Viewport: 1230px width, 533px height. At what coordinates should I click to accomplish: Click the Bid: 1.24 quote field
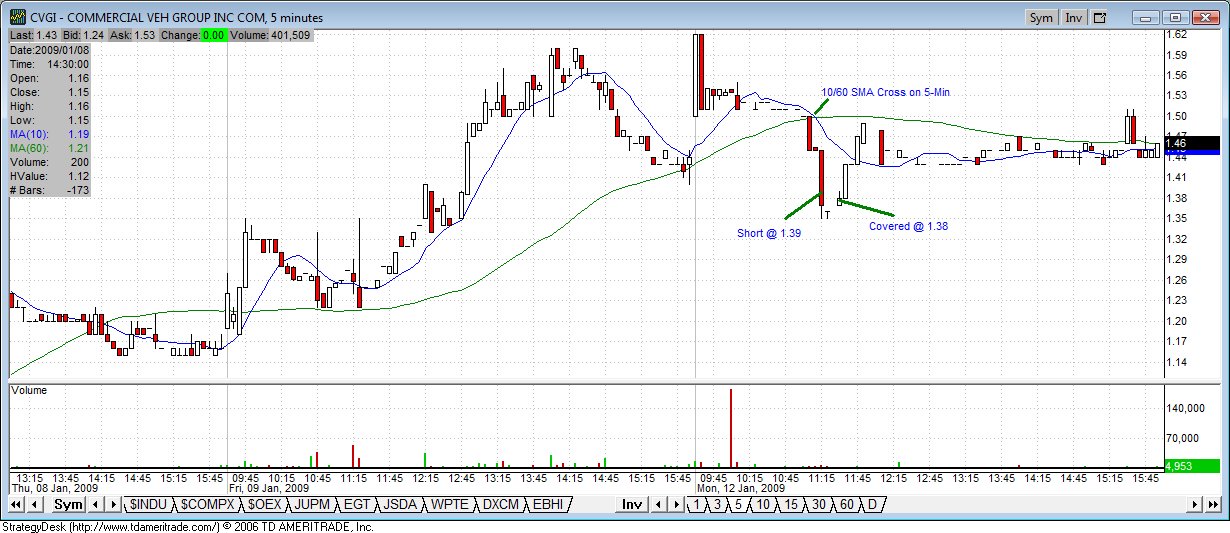84,35
